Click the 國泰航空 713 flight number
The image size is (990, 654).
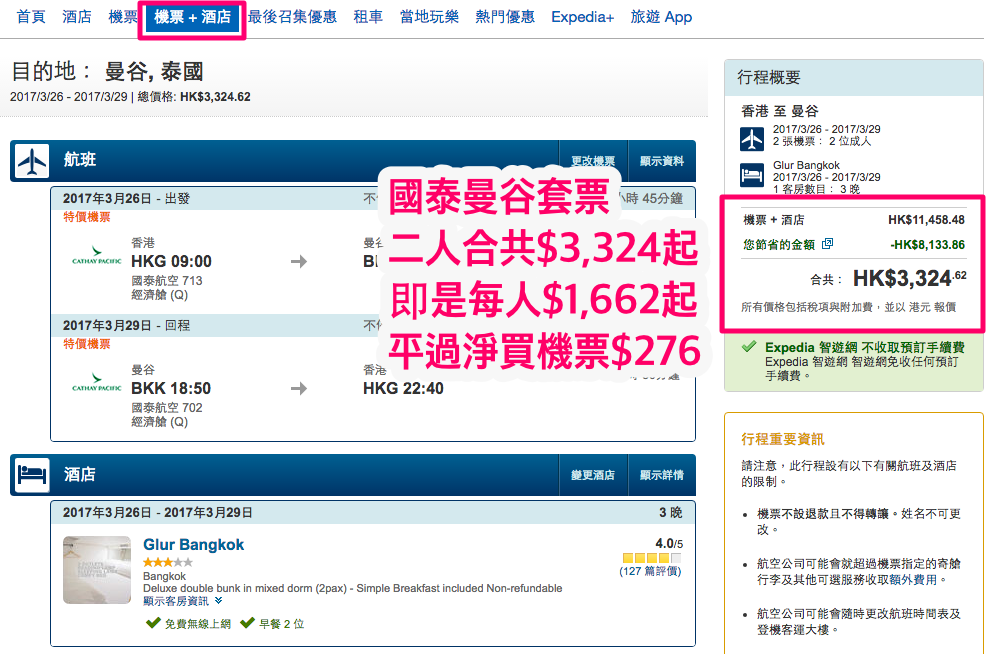click(x=167, y=280)
